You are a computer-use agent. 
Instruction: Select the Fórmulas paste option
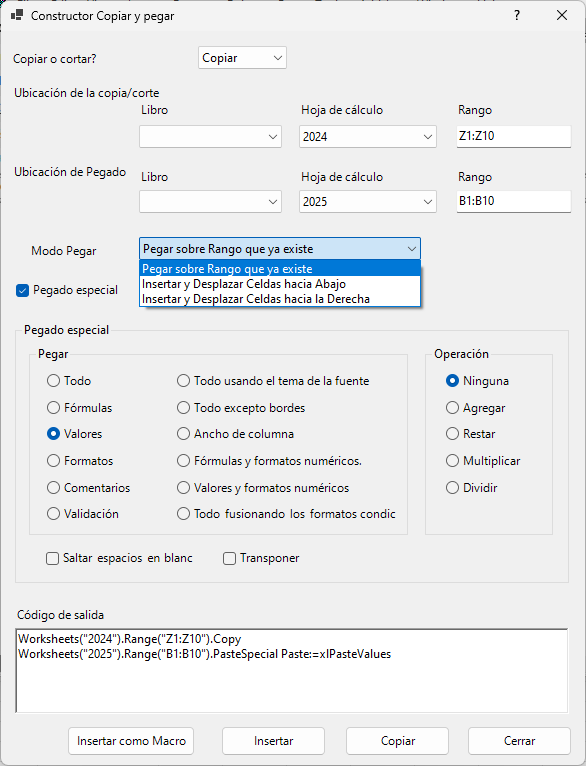(x=53, y=407)
